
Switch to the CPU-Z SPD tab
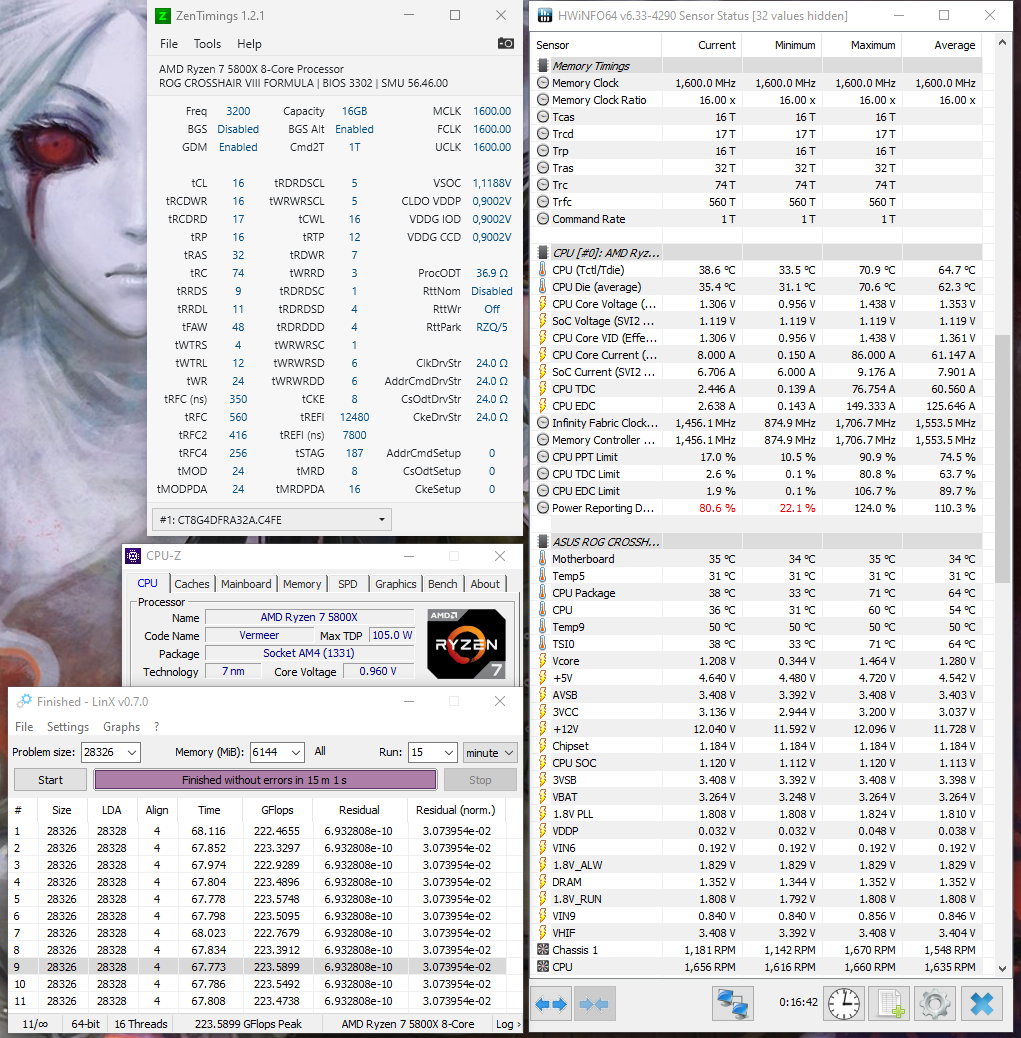[x=348, y=584]
